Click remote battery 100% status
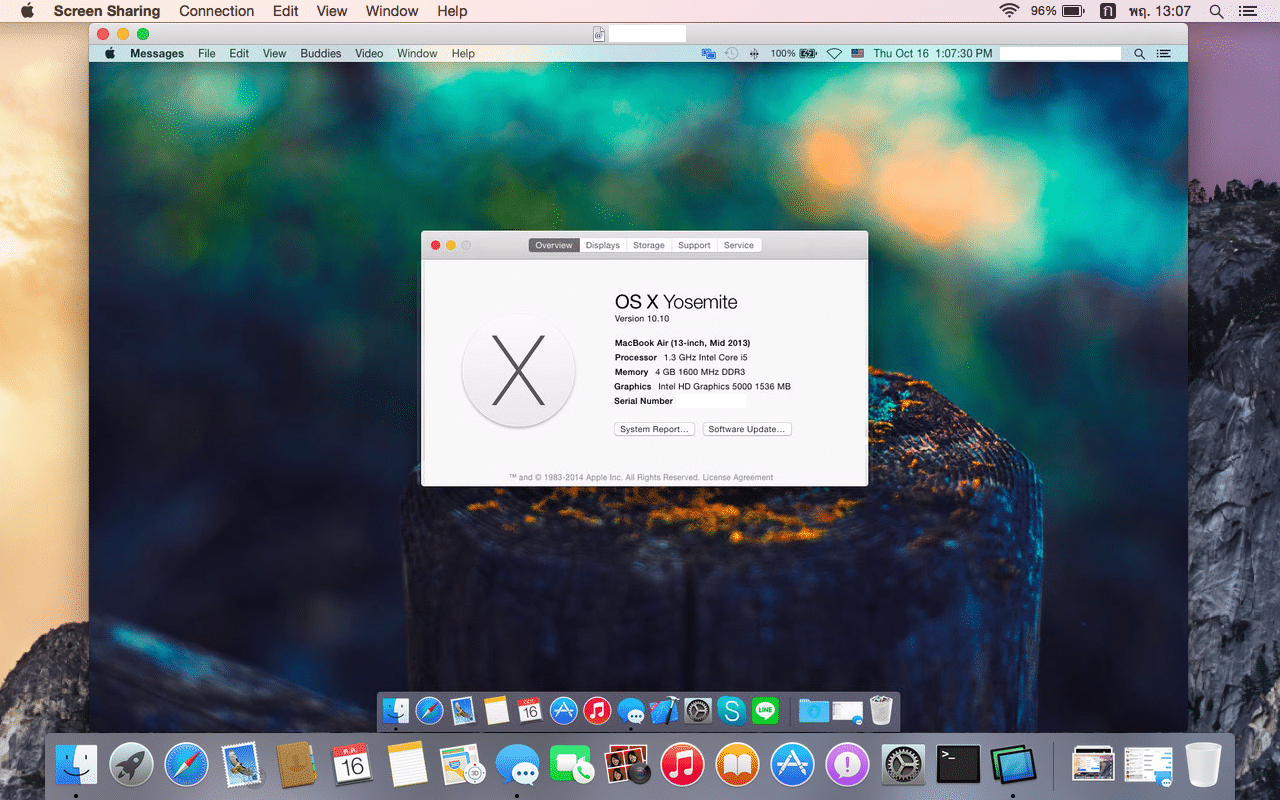The height and width of the screenshot is (800, 1280). tap(793, 54)
